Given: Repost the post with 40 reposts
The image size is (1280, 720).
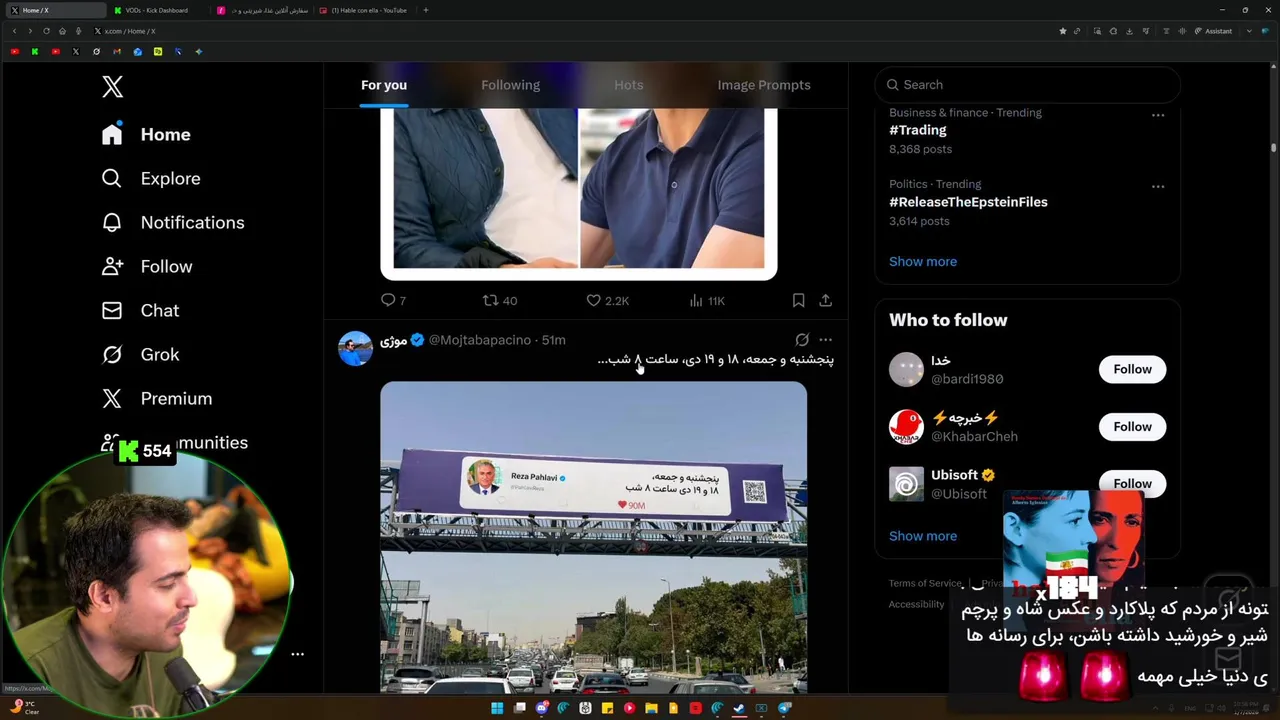Looking at the screenshot, I should [x=499, y=300].
